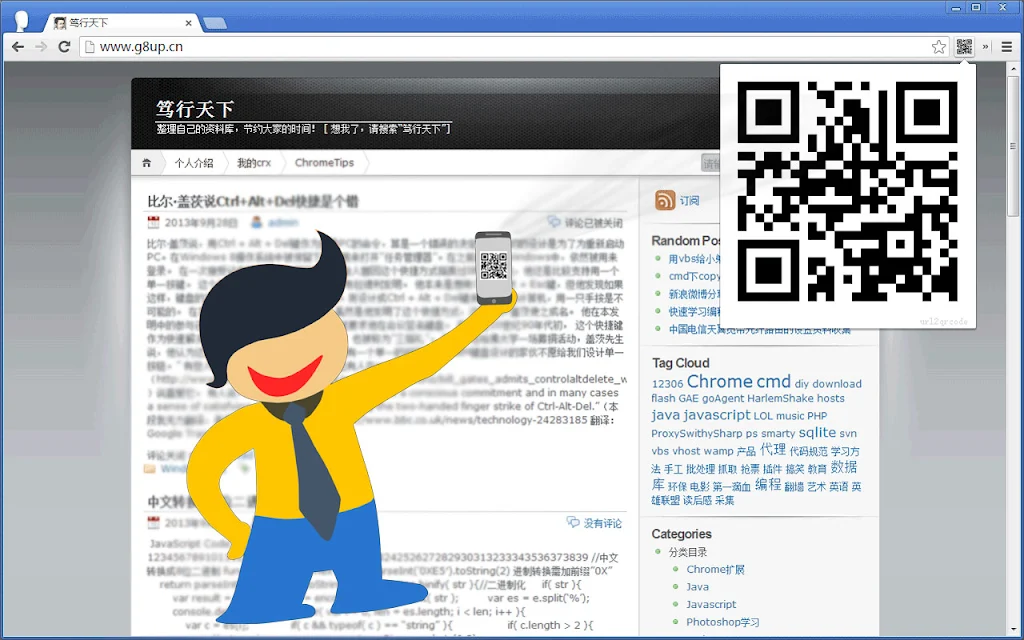The height and width of the screenshot is (640, 1024).
Task: Open the 编程 tag
Action: (x=767, y=485)
